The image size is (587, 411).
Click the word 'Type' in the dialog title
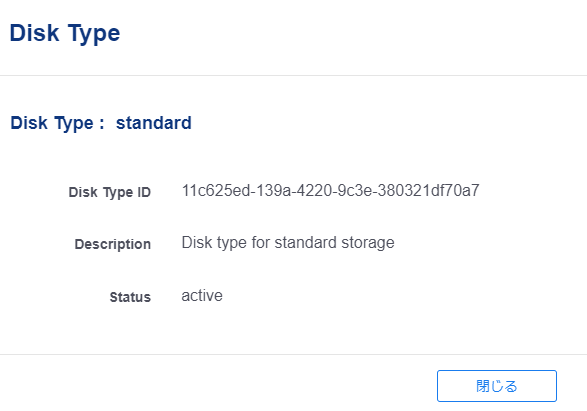click(94, 34)
